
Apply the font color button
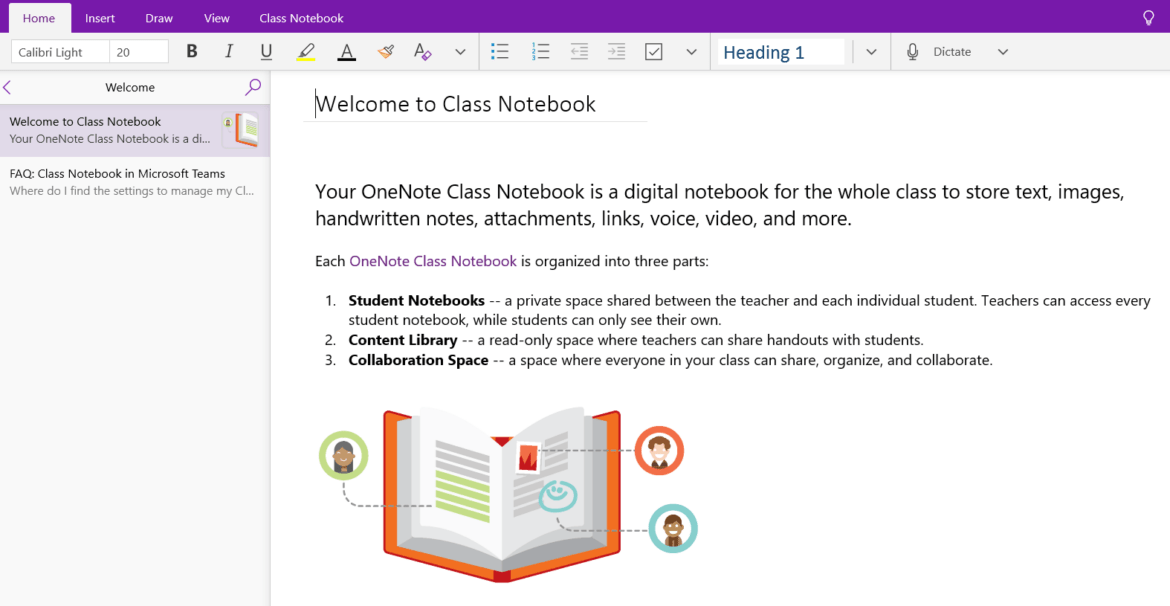click(346, 51)
